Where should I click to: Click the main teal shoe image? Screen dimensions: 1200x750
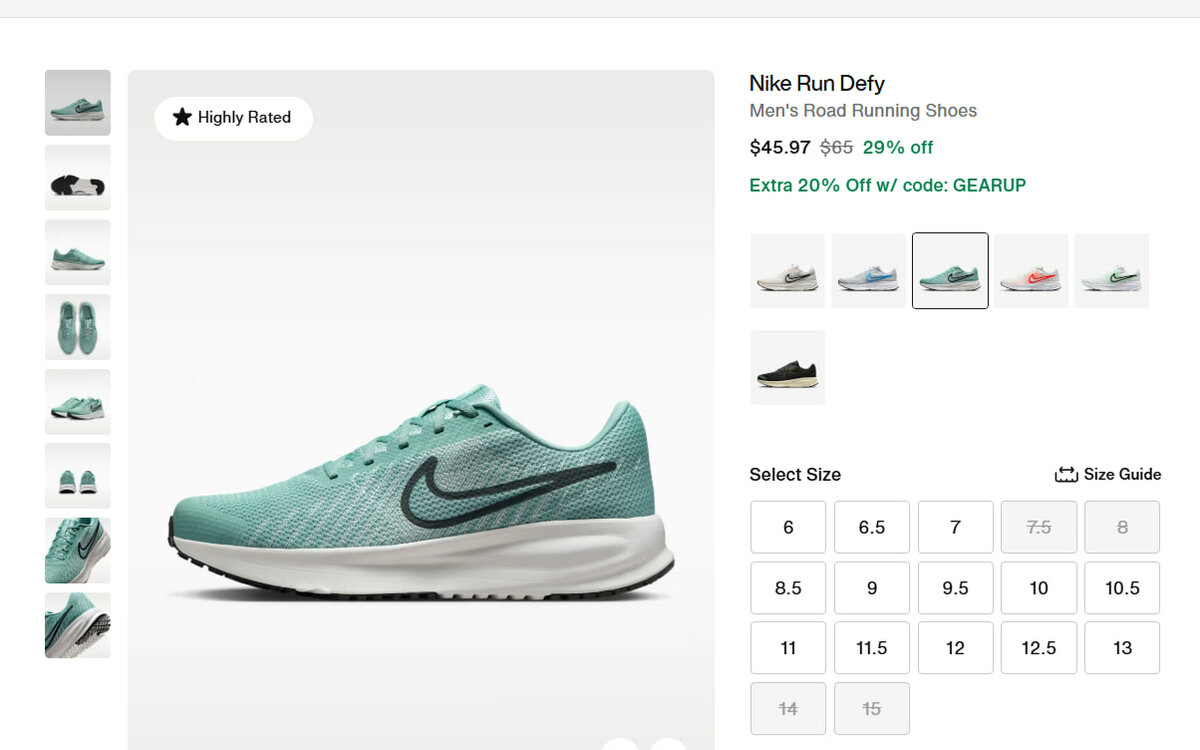[x=420, y=490]
